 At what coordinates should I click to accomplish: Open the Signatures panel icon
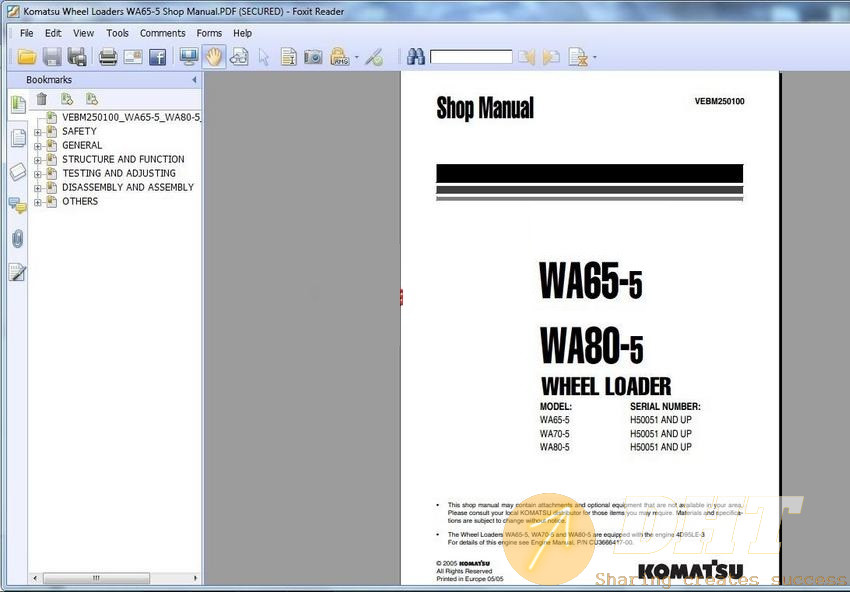coord(17,272)
